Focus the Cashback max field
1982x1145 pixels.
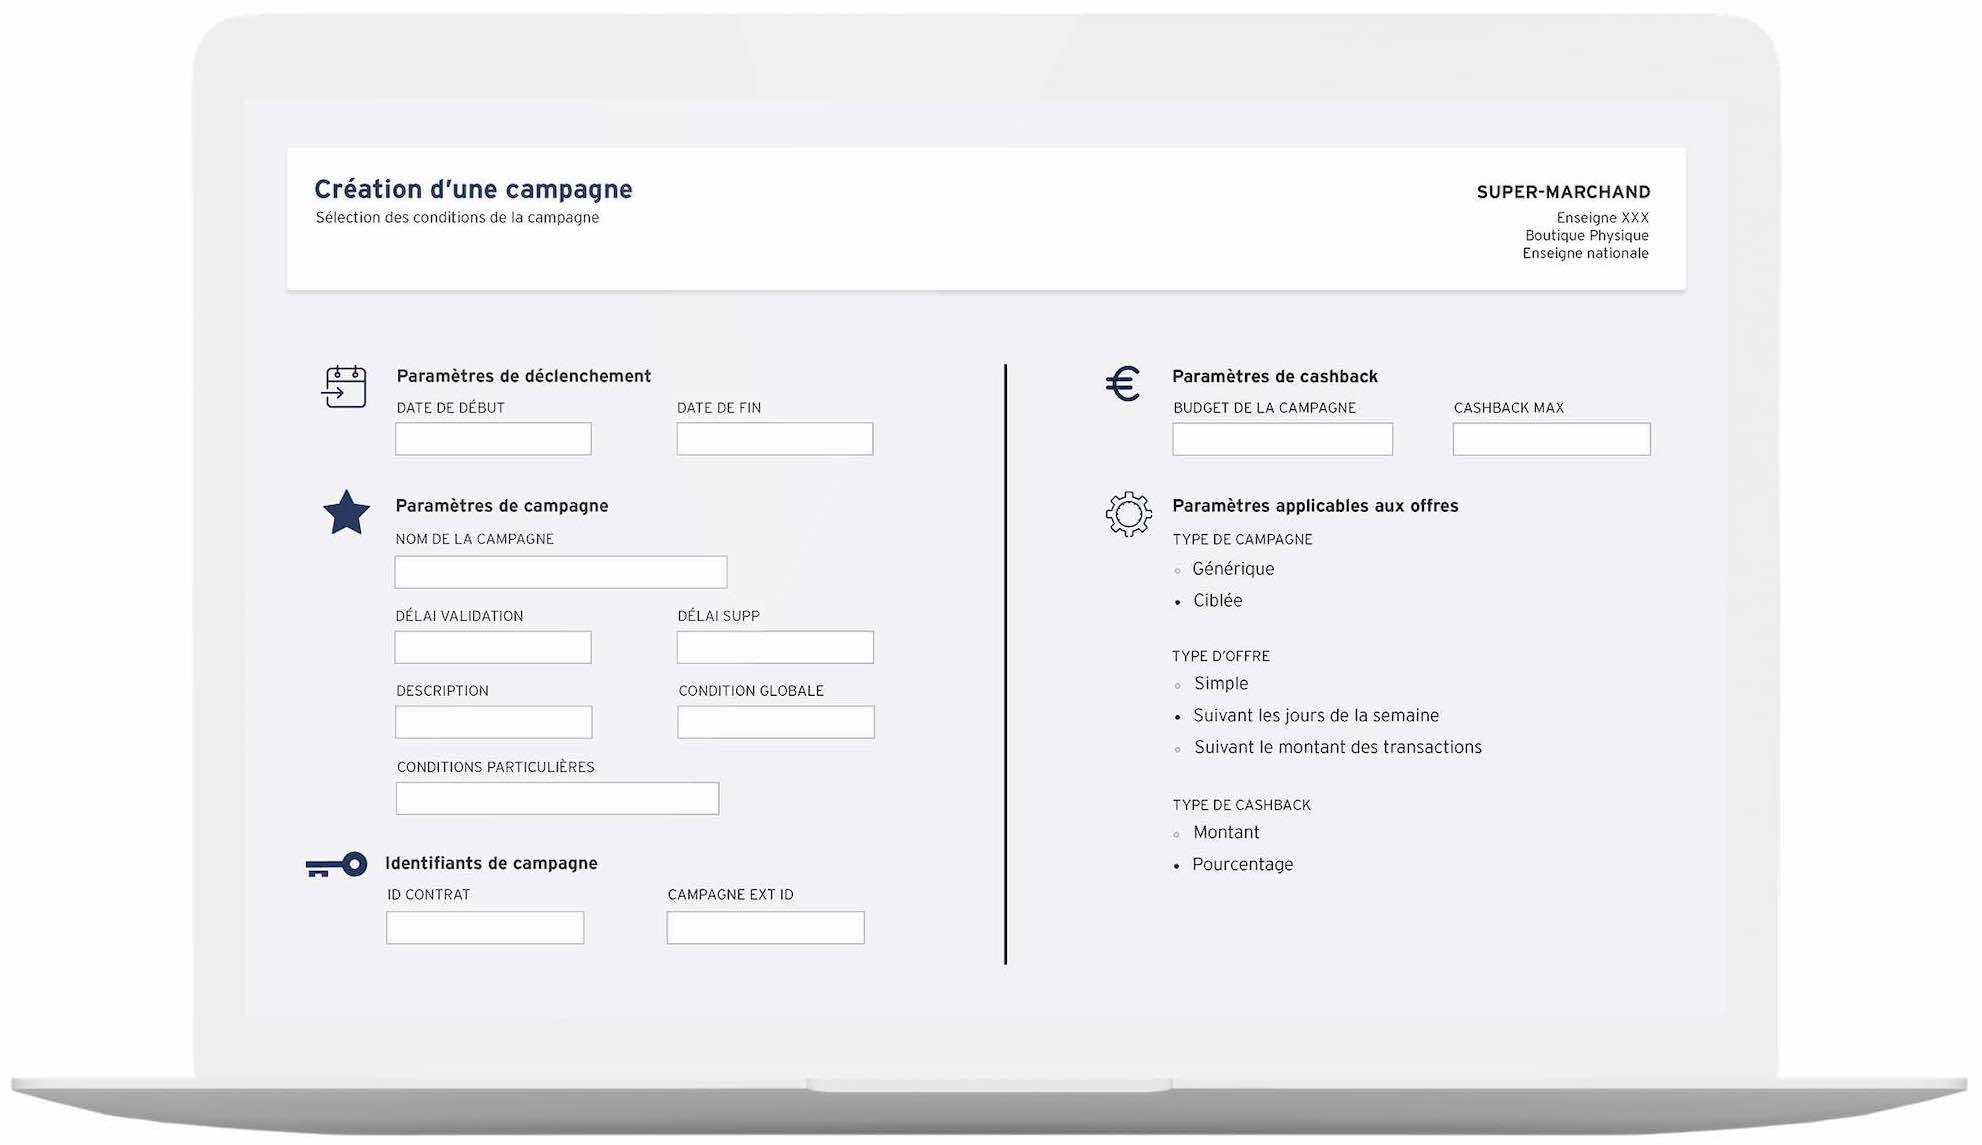(x=1552, y=439)
